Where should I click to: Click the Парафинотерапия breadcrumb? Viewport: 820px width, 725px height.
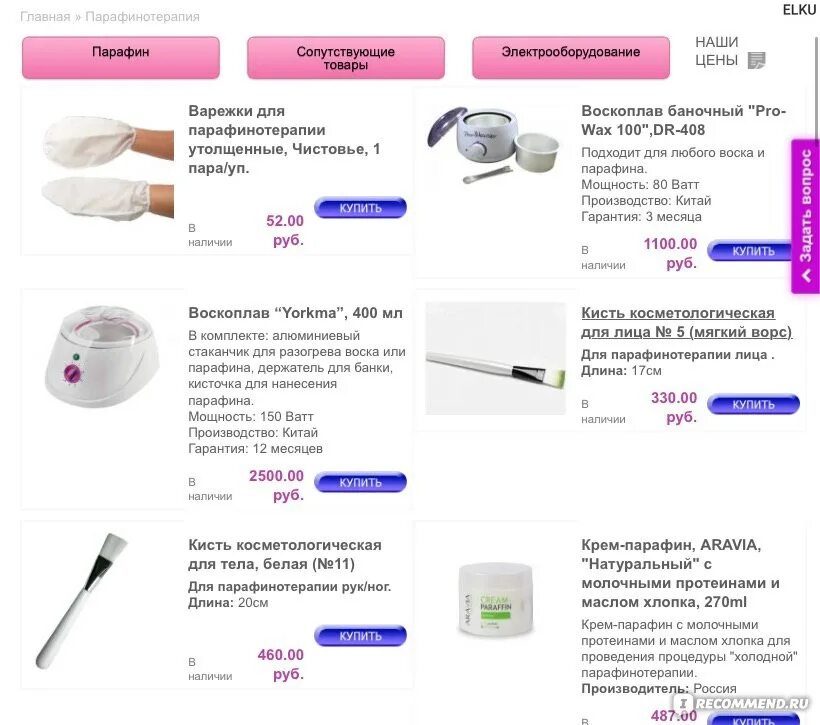[x=142, y=17]
